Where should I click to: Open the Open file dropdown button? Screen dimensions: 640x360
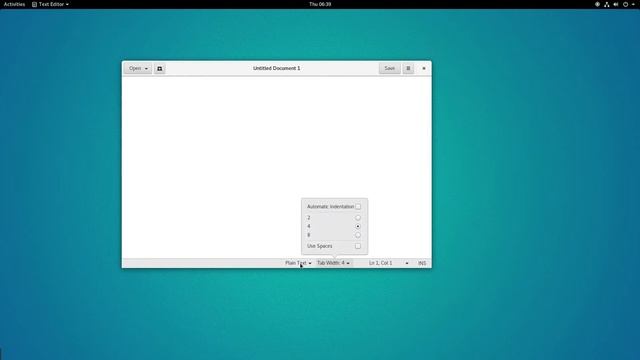(138, 69)
